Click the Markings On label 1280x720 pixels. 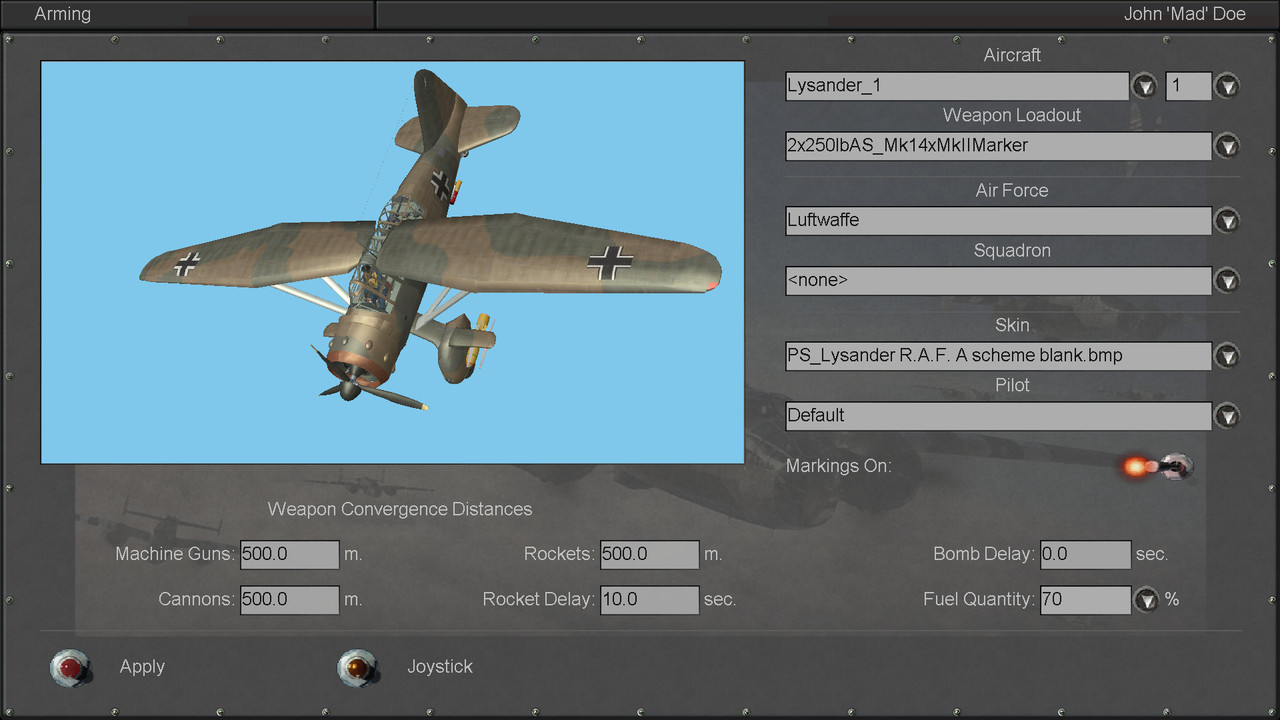click(x=838, y=466)
